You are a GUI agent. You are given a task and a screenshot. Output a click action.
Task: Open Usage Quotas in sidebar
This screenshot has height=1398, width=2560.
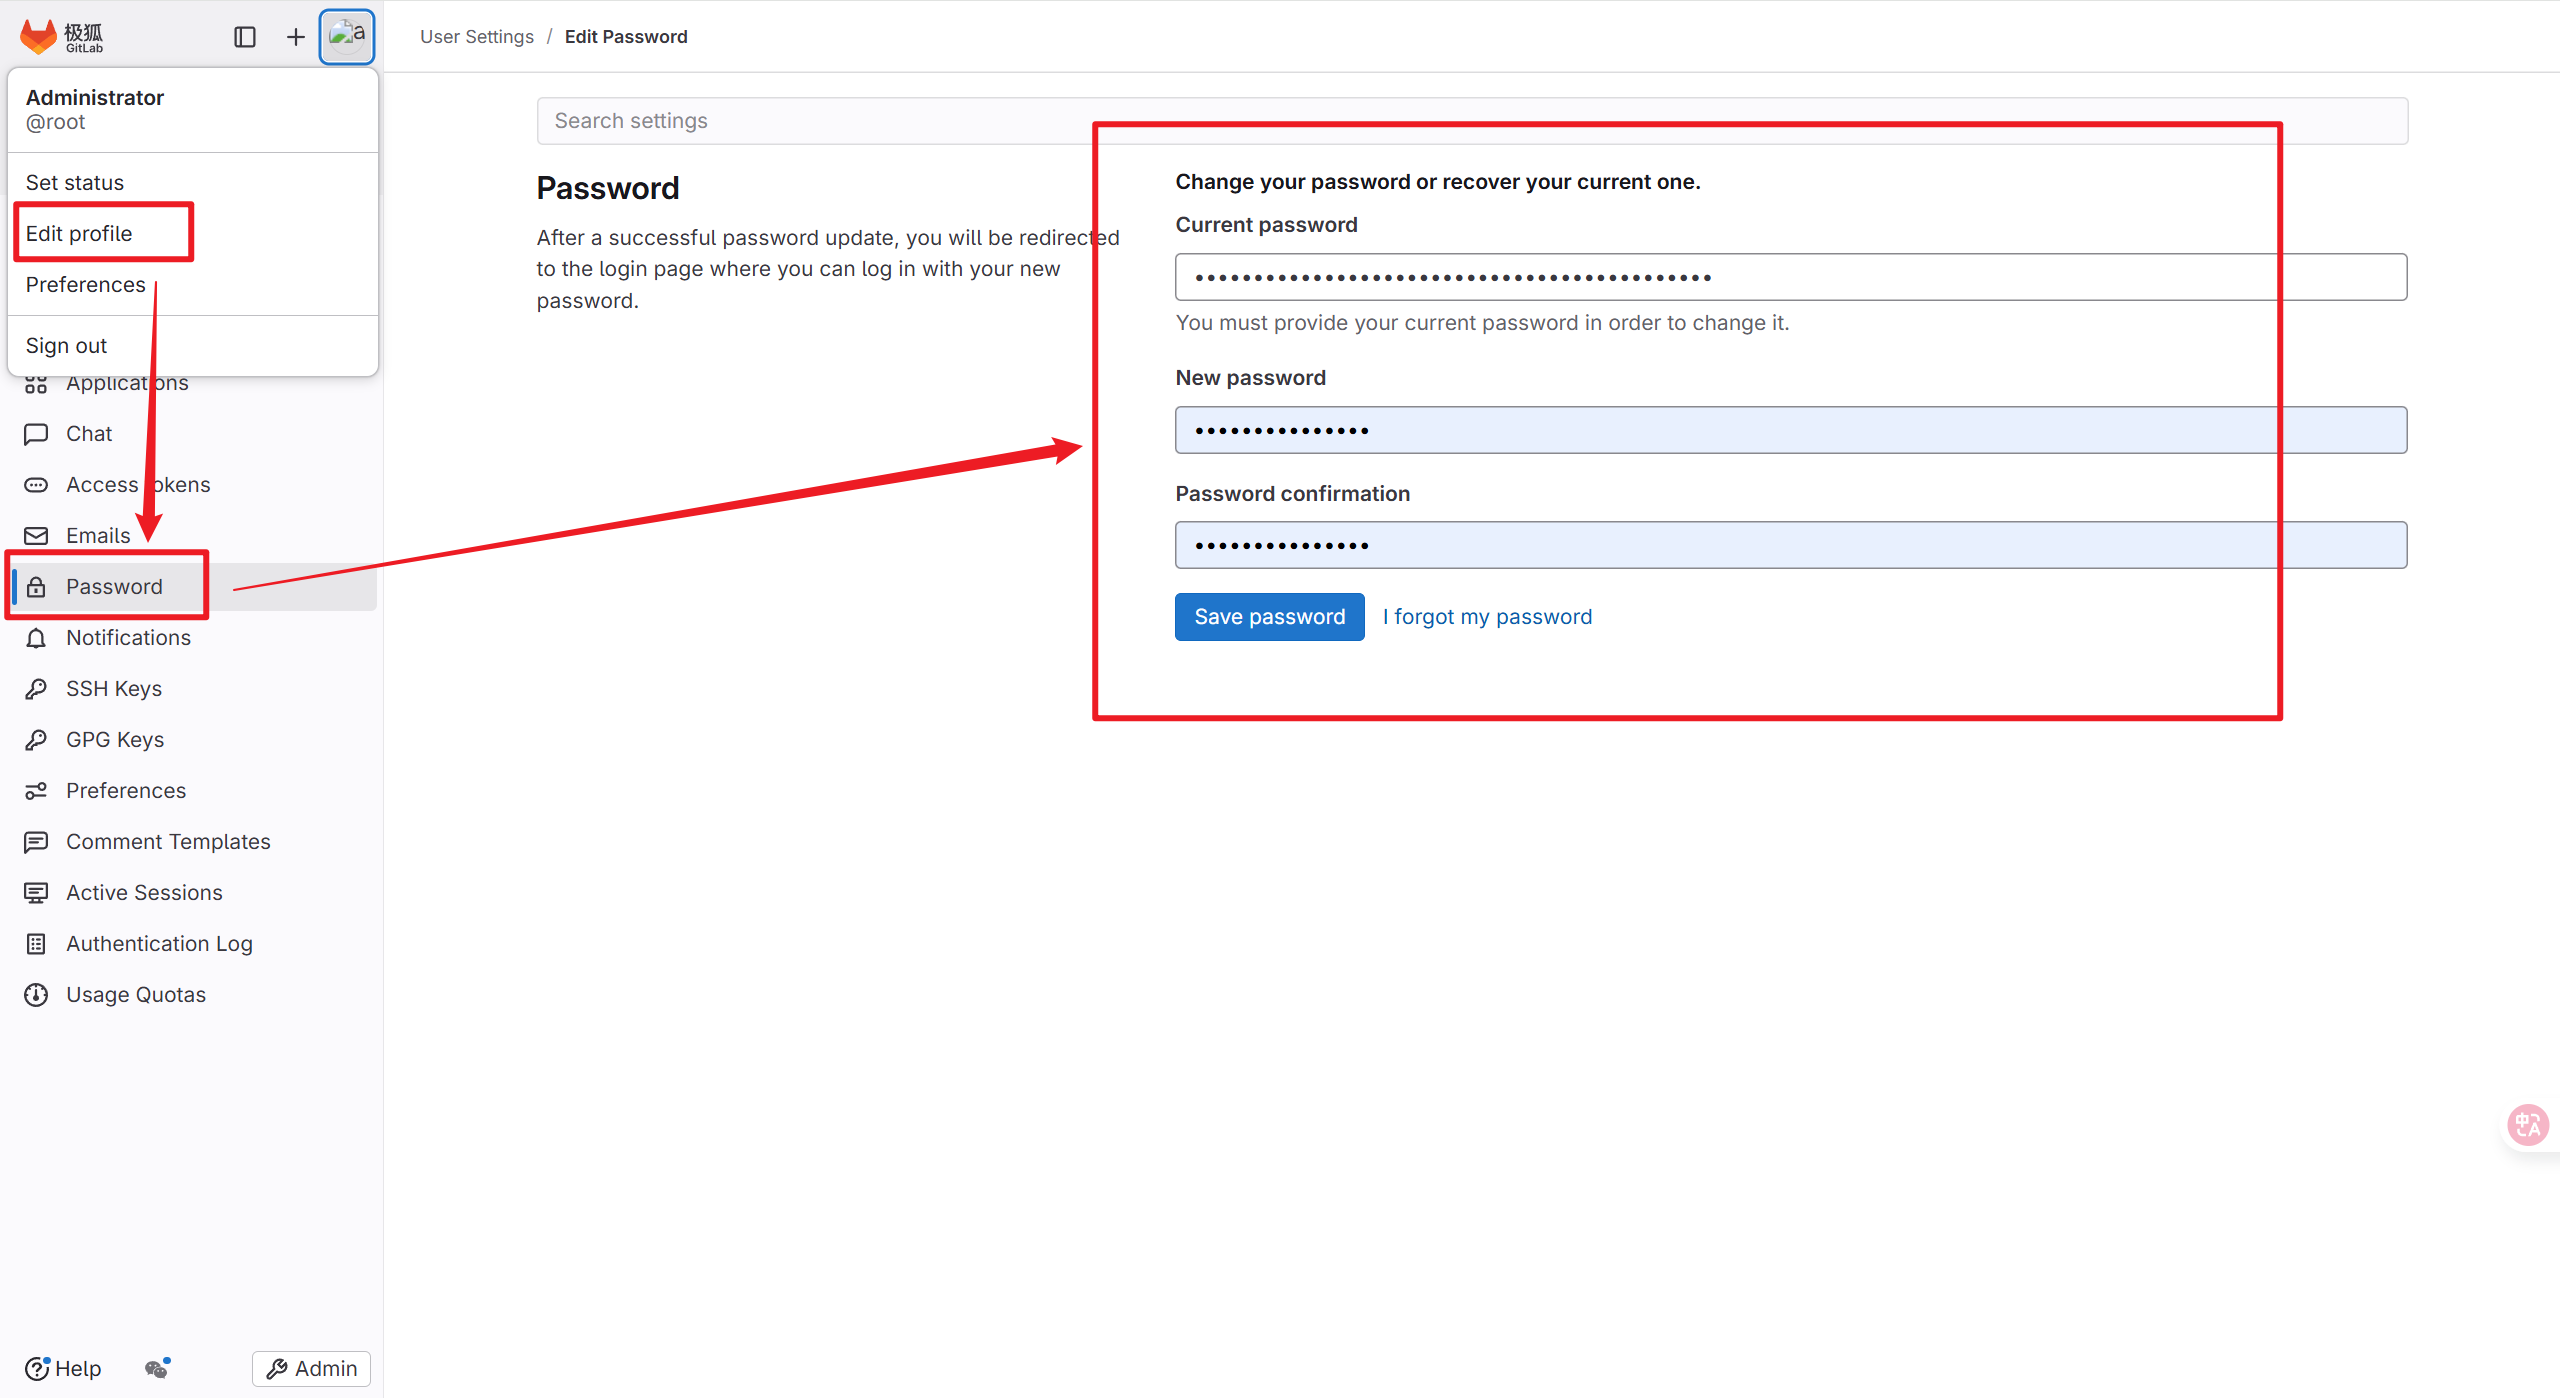(136, 994)
